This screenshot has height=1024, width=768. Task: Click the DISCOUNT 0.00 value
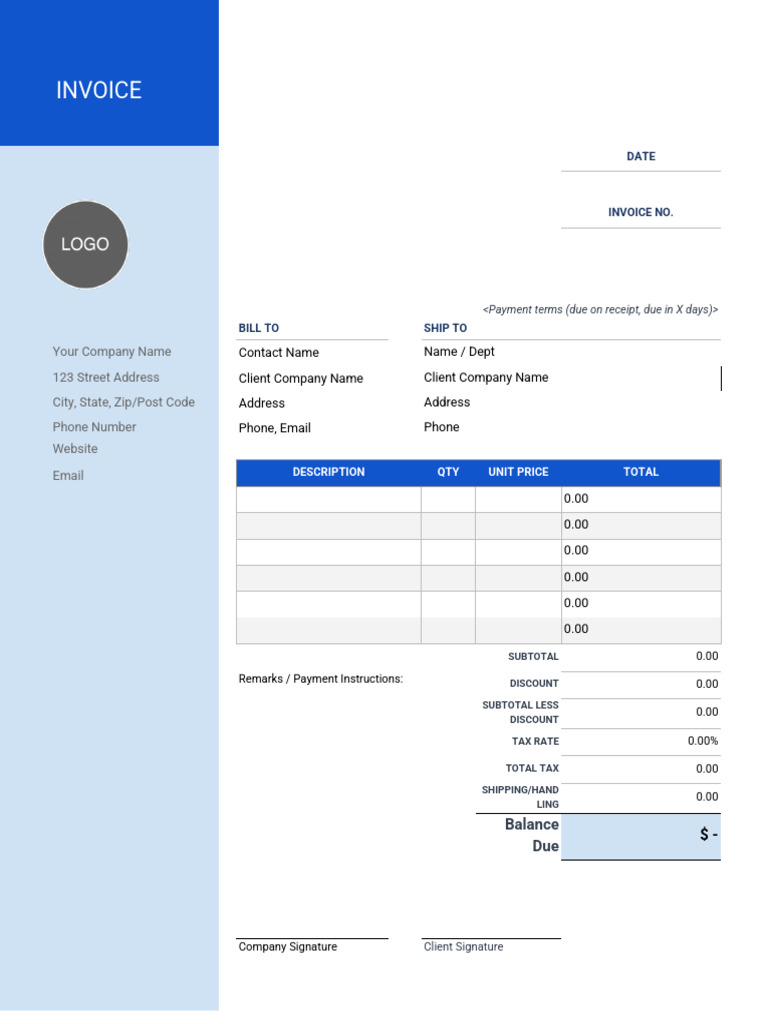click(707, 684)
